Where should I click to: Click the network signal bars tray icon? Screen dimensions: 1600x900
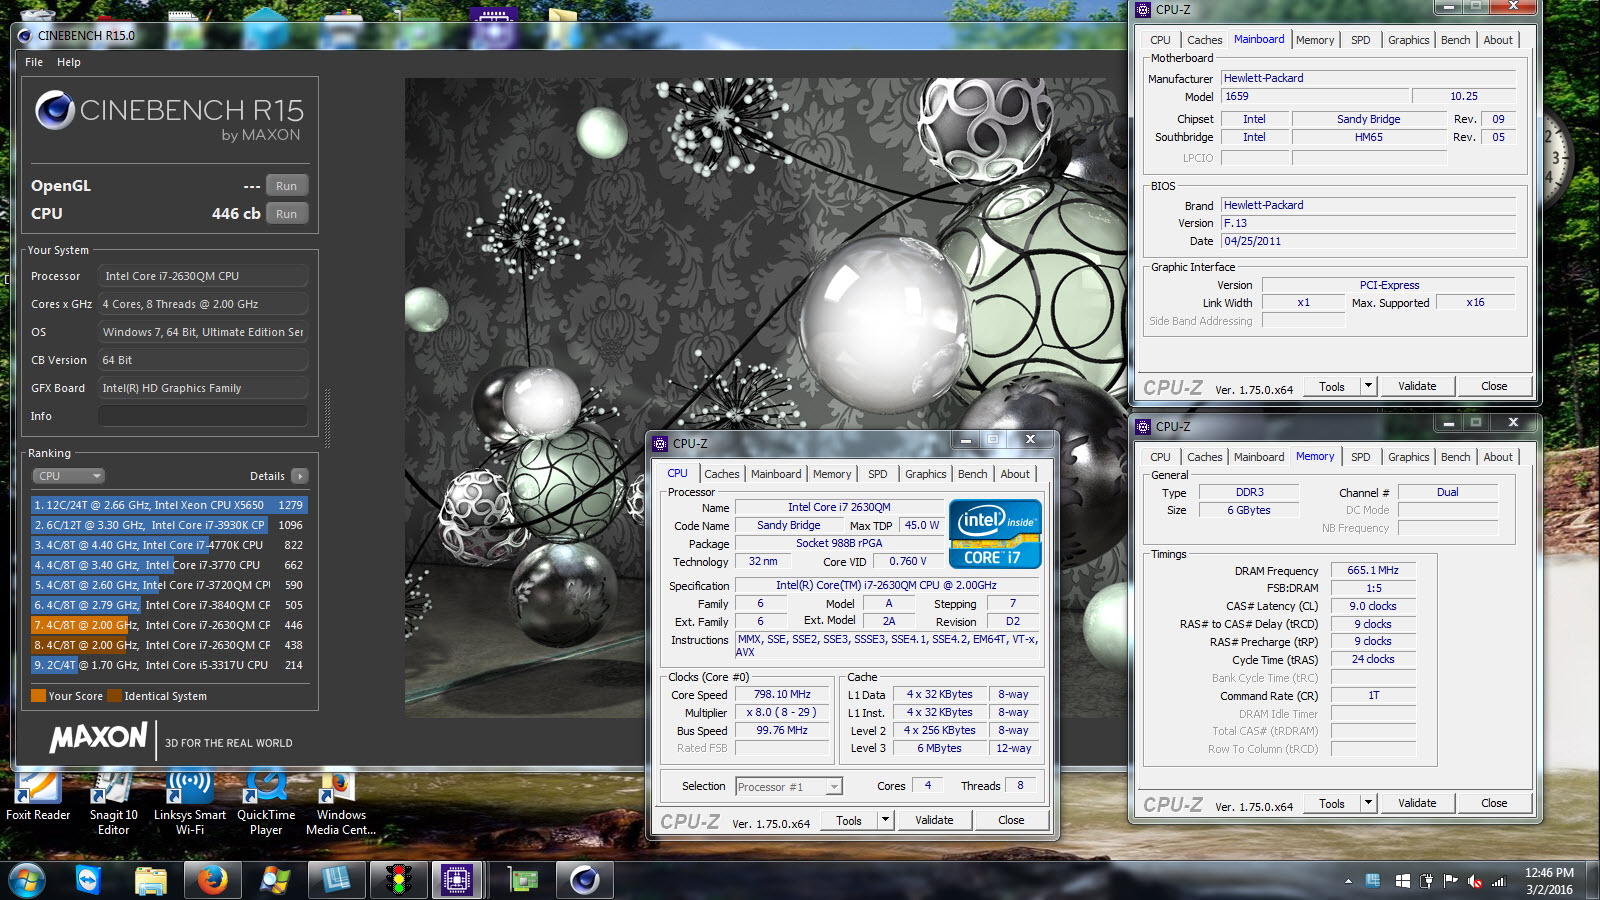[1498, 881]
